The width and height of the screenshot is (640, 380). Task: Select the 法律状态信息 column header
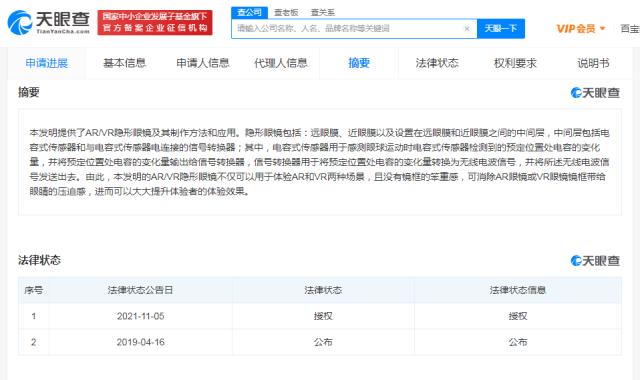518,290
